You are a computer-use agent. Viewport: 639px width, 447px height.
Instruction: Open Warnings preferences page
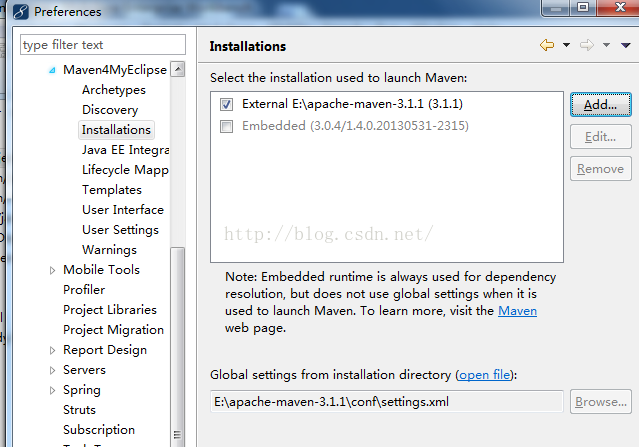point(109,250)
